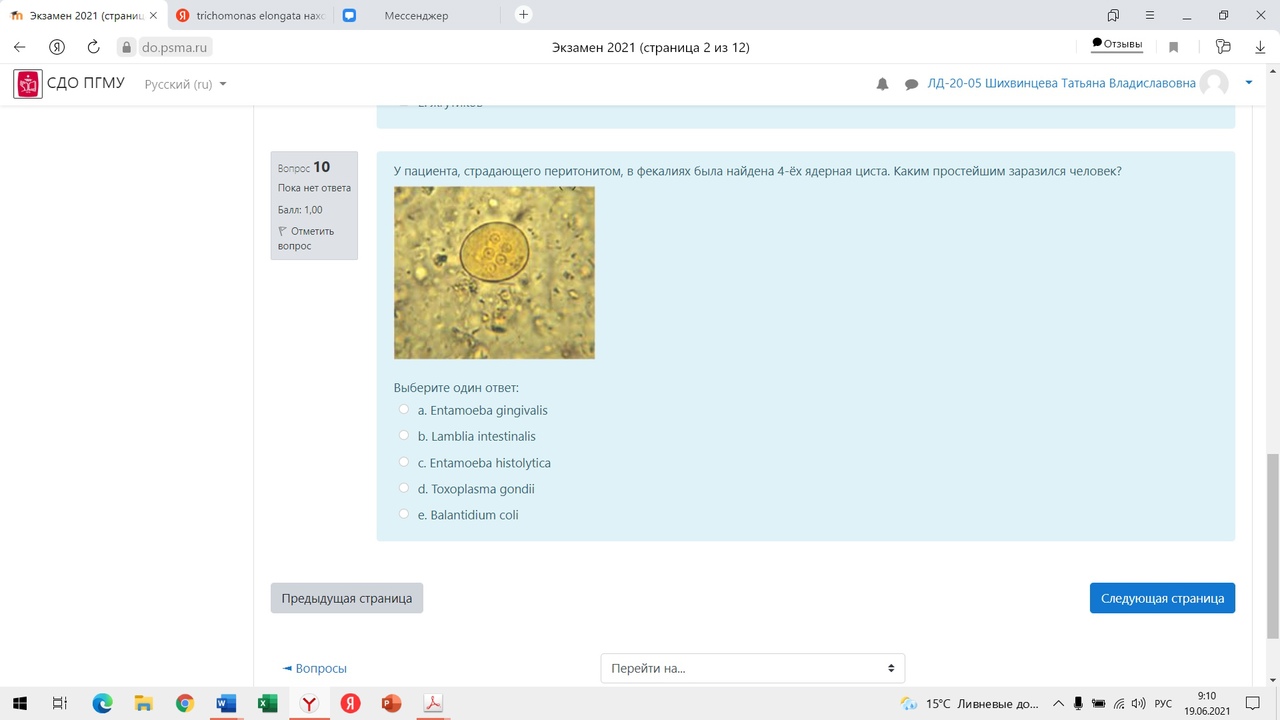
Task: Open the Русский (ru) language dropdown
Action: tap(186, 84)
